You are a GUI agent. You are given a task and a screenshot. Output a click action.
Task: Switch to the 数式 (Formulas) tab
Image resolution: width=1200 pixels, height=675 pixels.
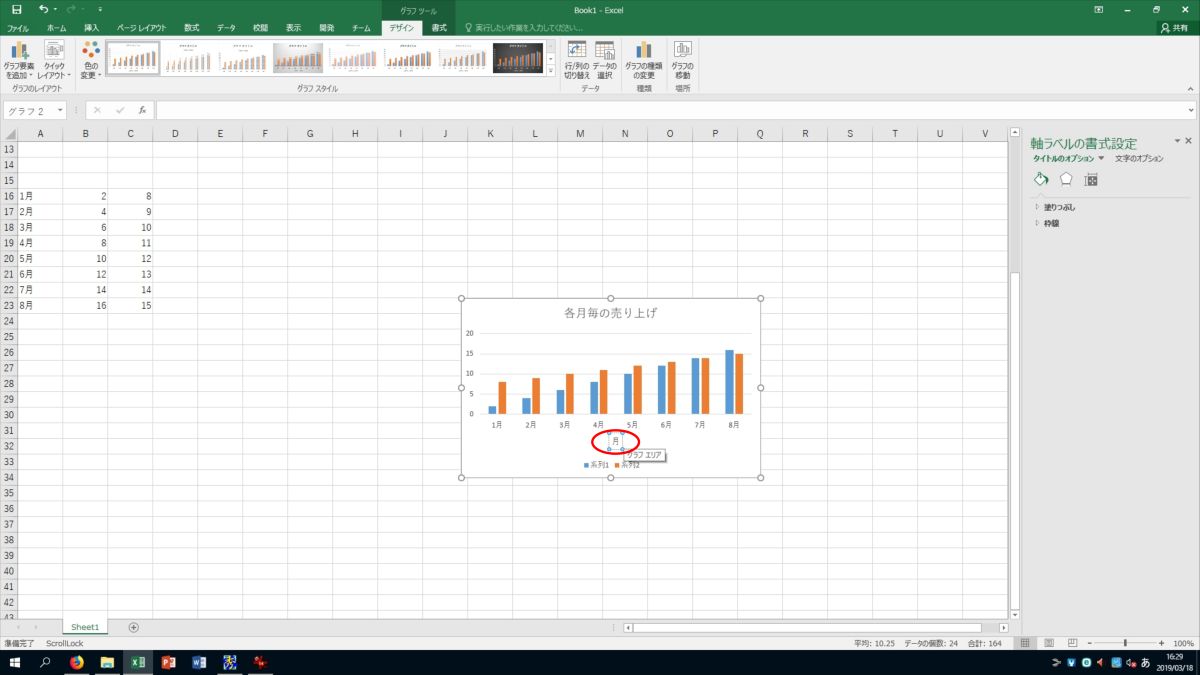coord(191,28)
